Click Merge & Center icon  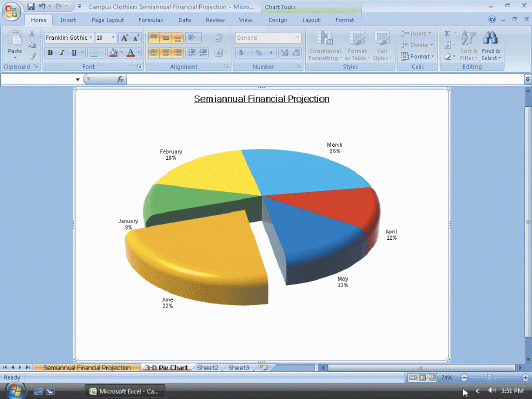pyautogui.click(x=219, y=53)
